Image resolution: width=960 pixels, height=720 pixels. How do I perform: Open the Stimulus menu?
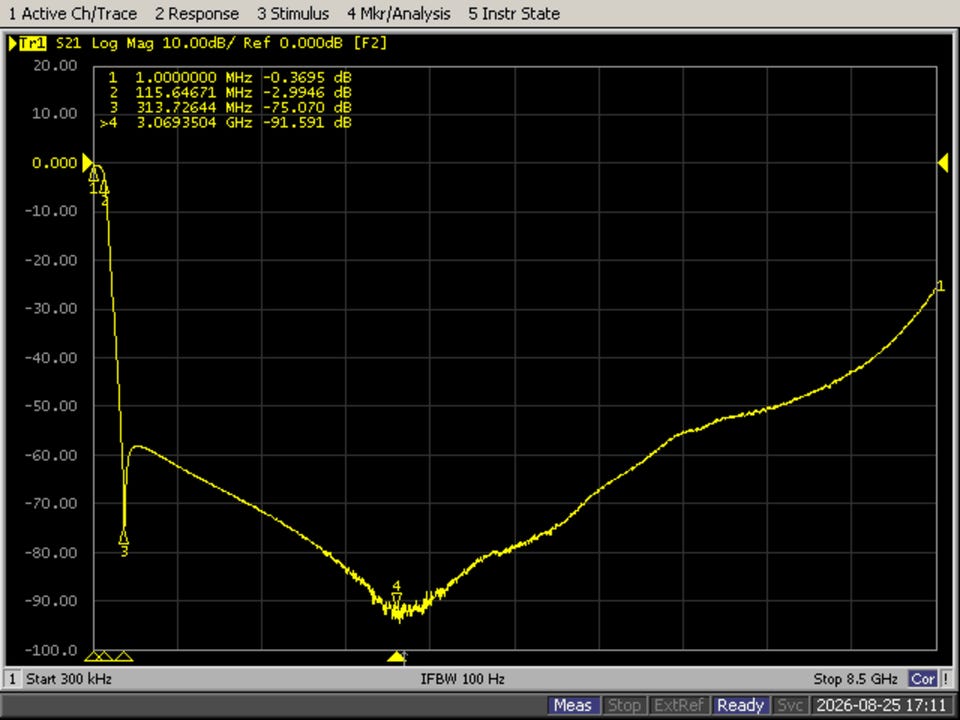pos(293,13)
